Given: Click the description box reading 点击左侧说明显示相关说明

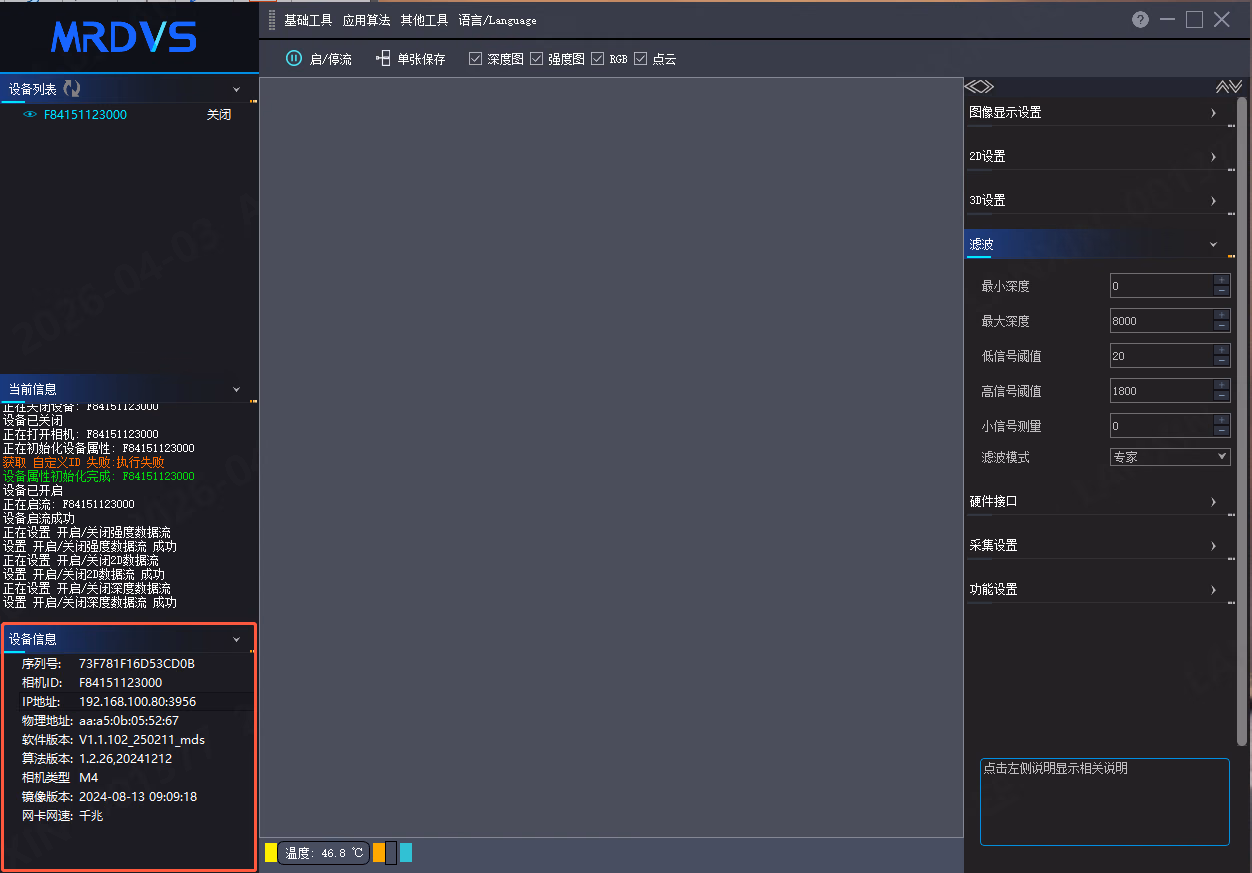Looking at the screenshot, I should (1104, 802).
